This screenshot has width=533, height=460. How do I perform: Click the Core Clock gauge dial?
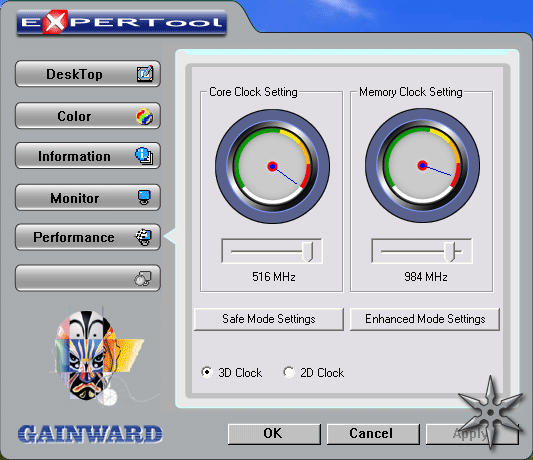coord(272,166)
